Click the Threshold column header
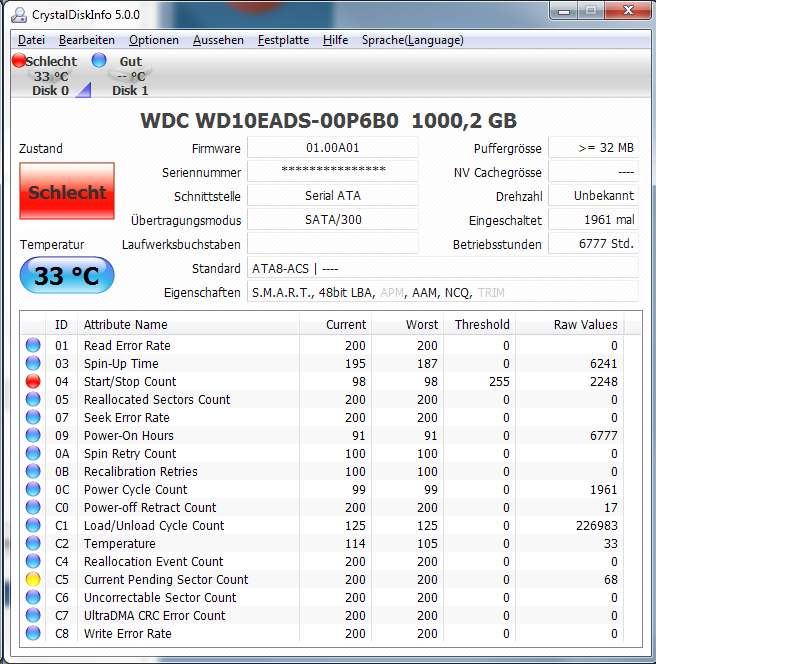The width and height of the screenshot is (791, 664). 479,324
